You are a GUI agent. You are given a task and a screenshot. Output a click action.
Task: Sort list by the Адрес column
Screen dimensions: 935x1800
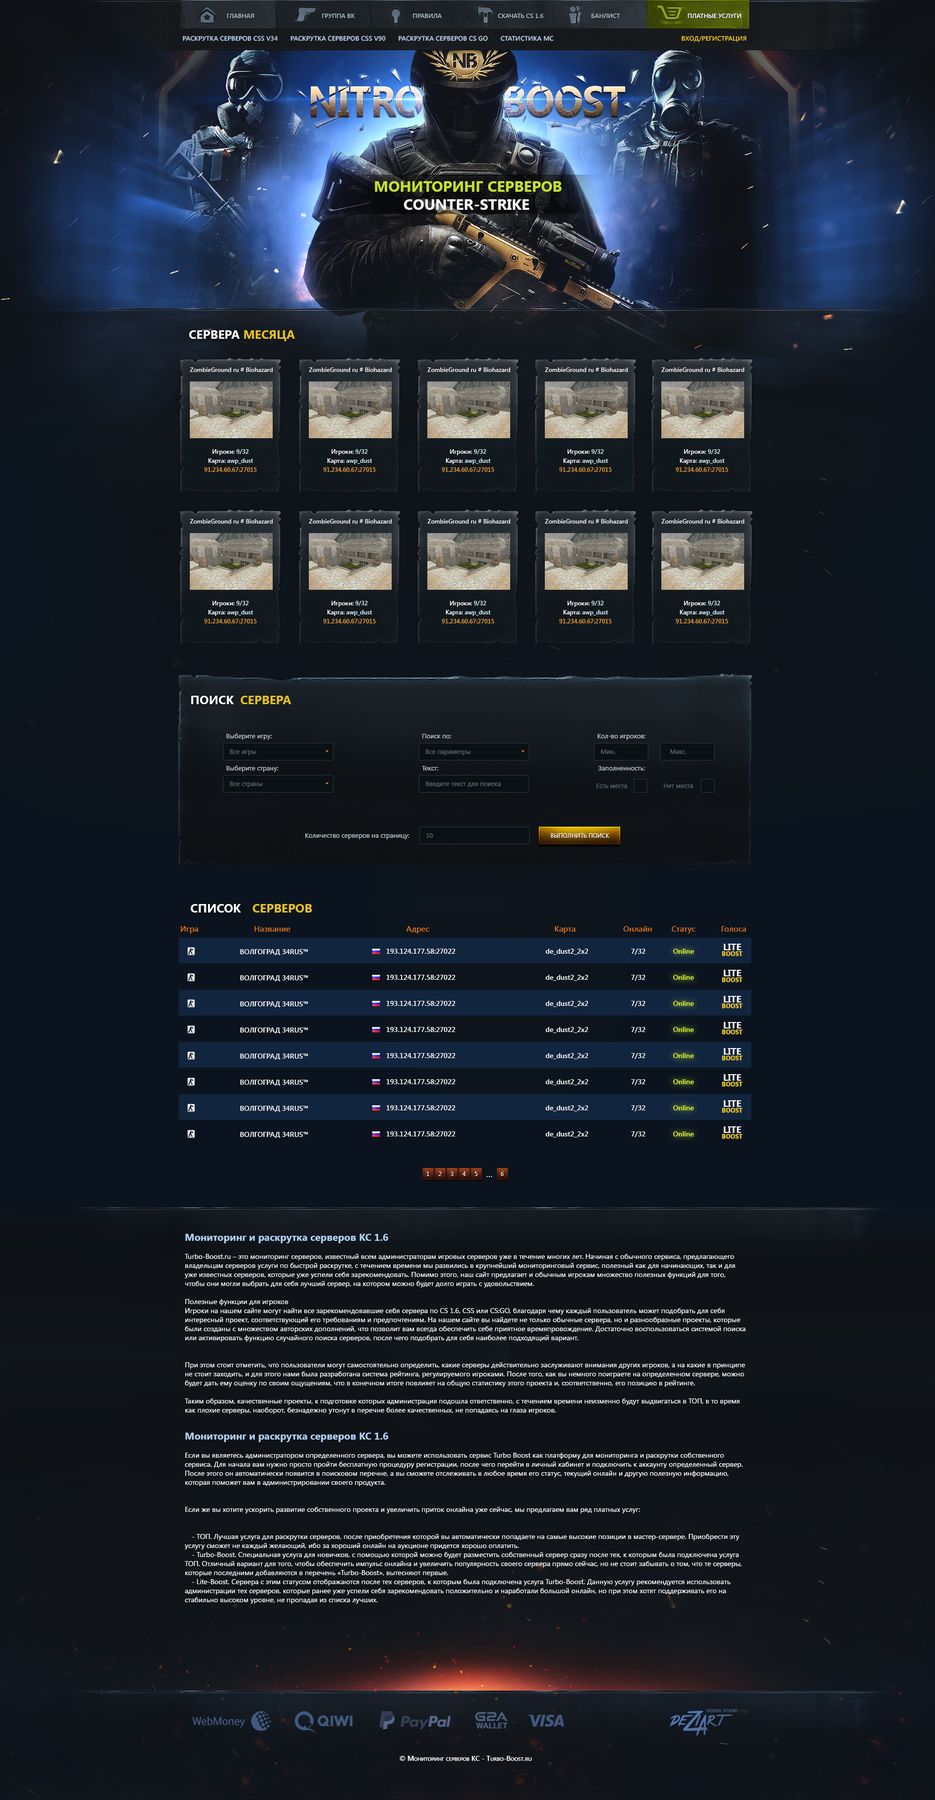[417, 929]
